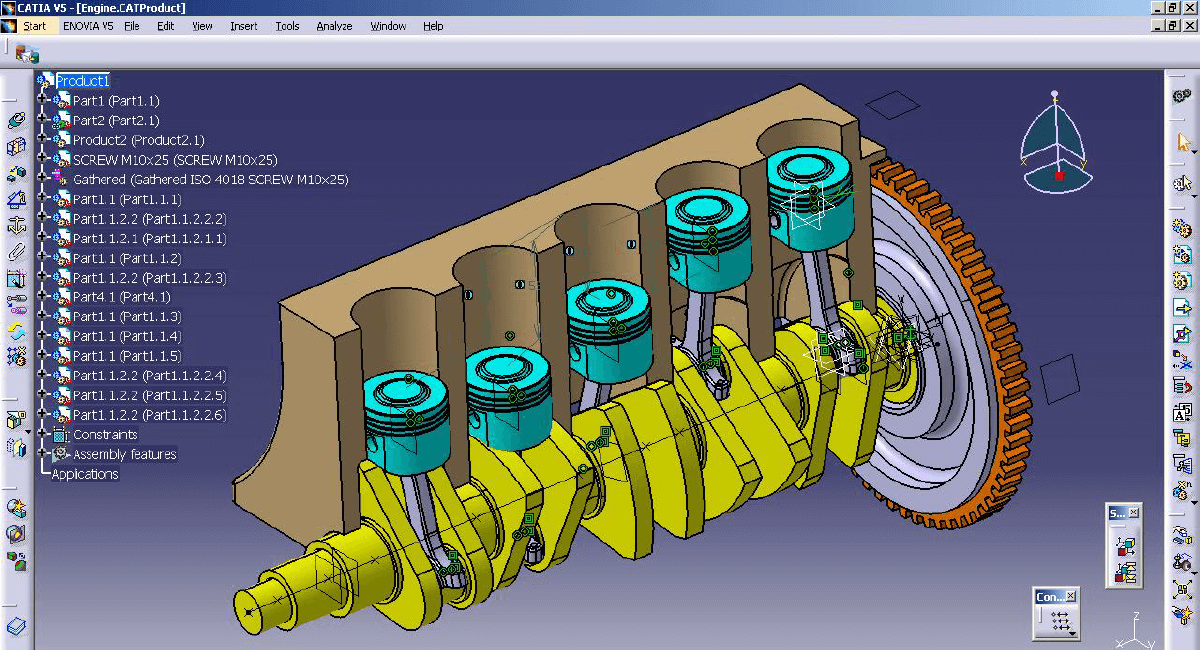Open the dropdown arrow on the Constraints toolbox
This screenshot has width=1200, height=650.
point(1073,634)
